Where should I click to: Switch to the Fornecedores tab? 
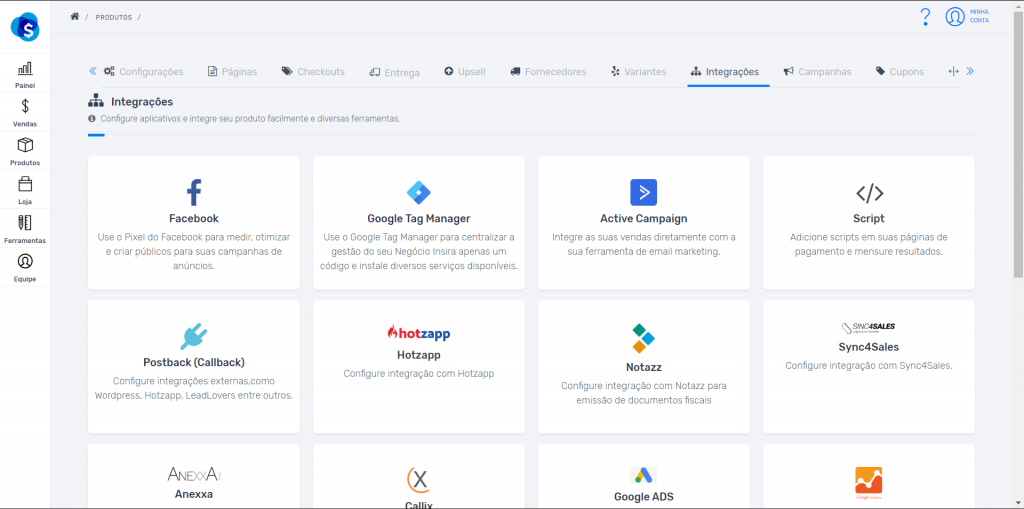[548, 72]
